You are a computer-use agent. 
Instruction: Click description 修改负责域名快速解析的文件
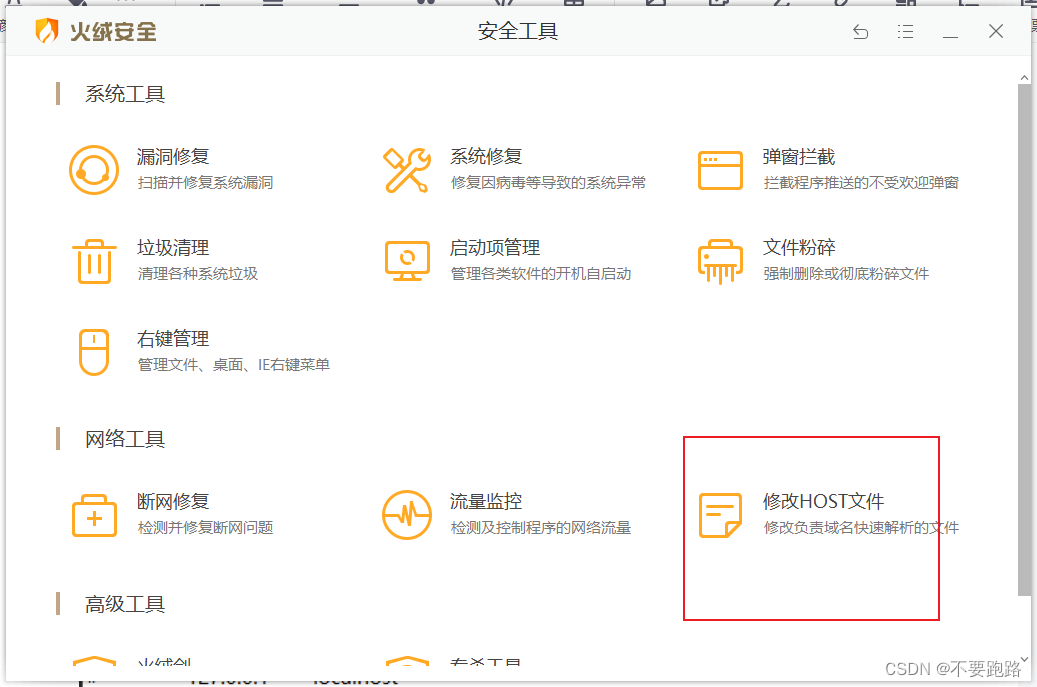[x=861, y=528]
